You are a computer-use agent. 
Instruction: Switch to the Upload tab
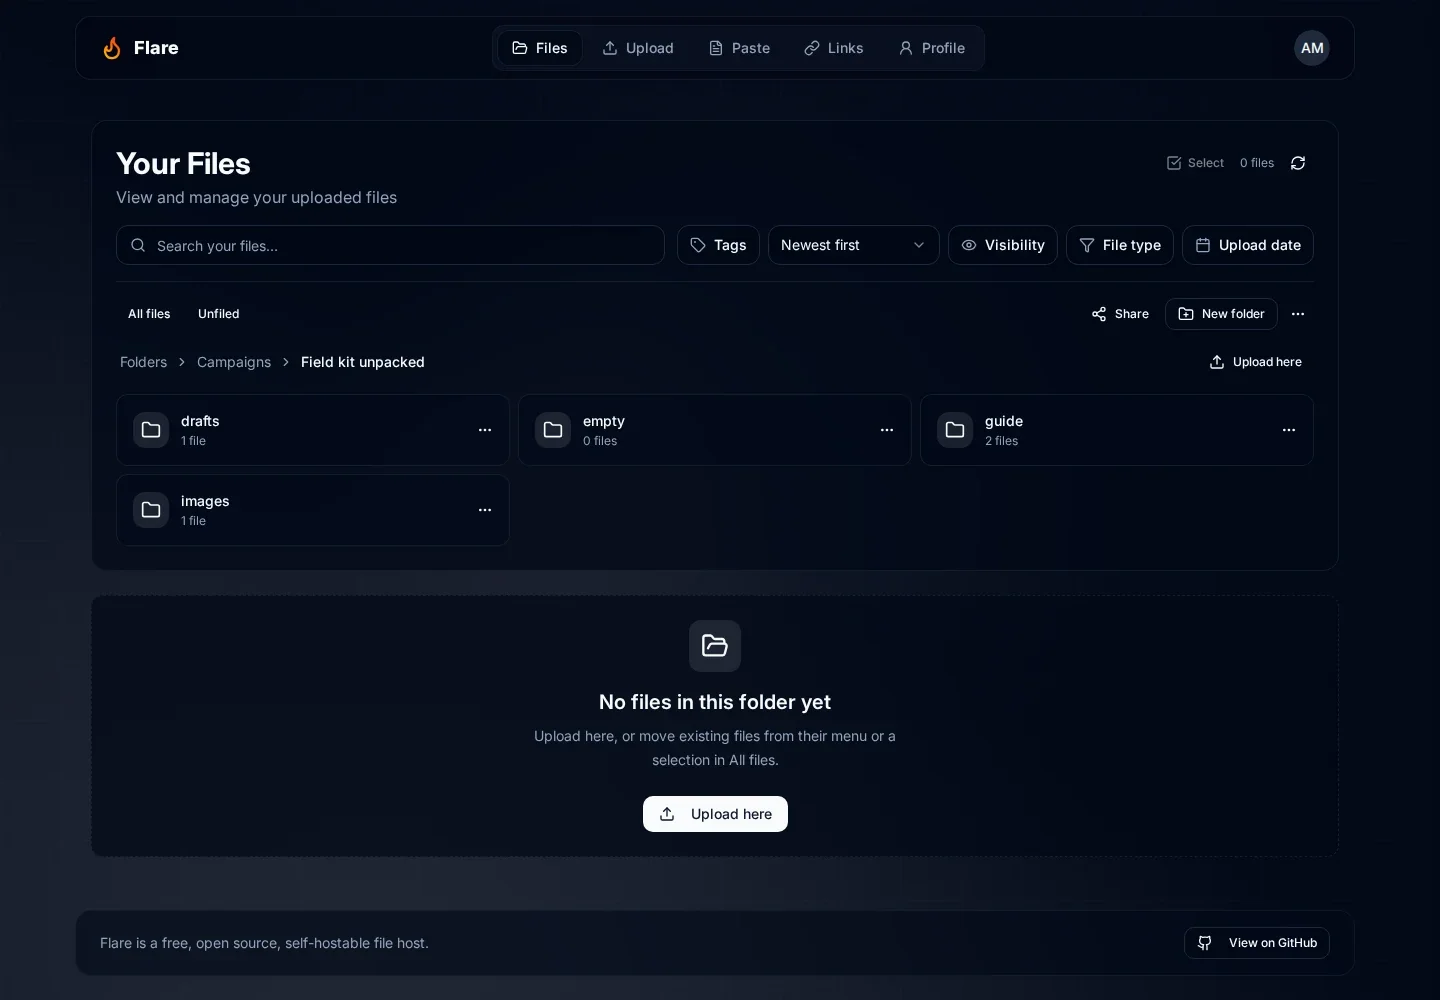click(x=638, y=48)
